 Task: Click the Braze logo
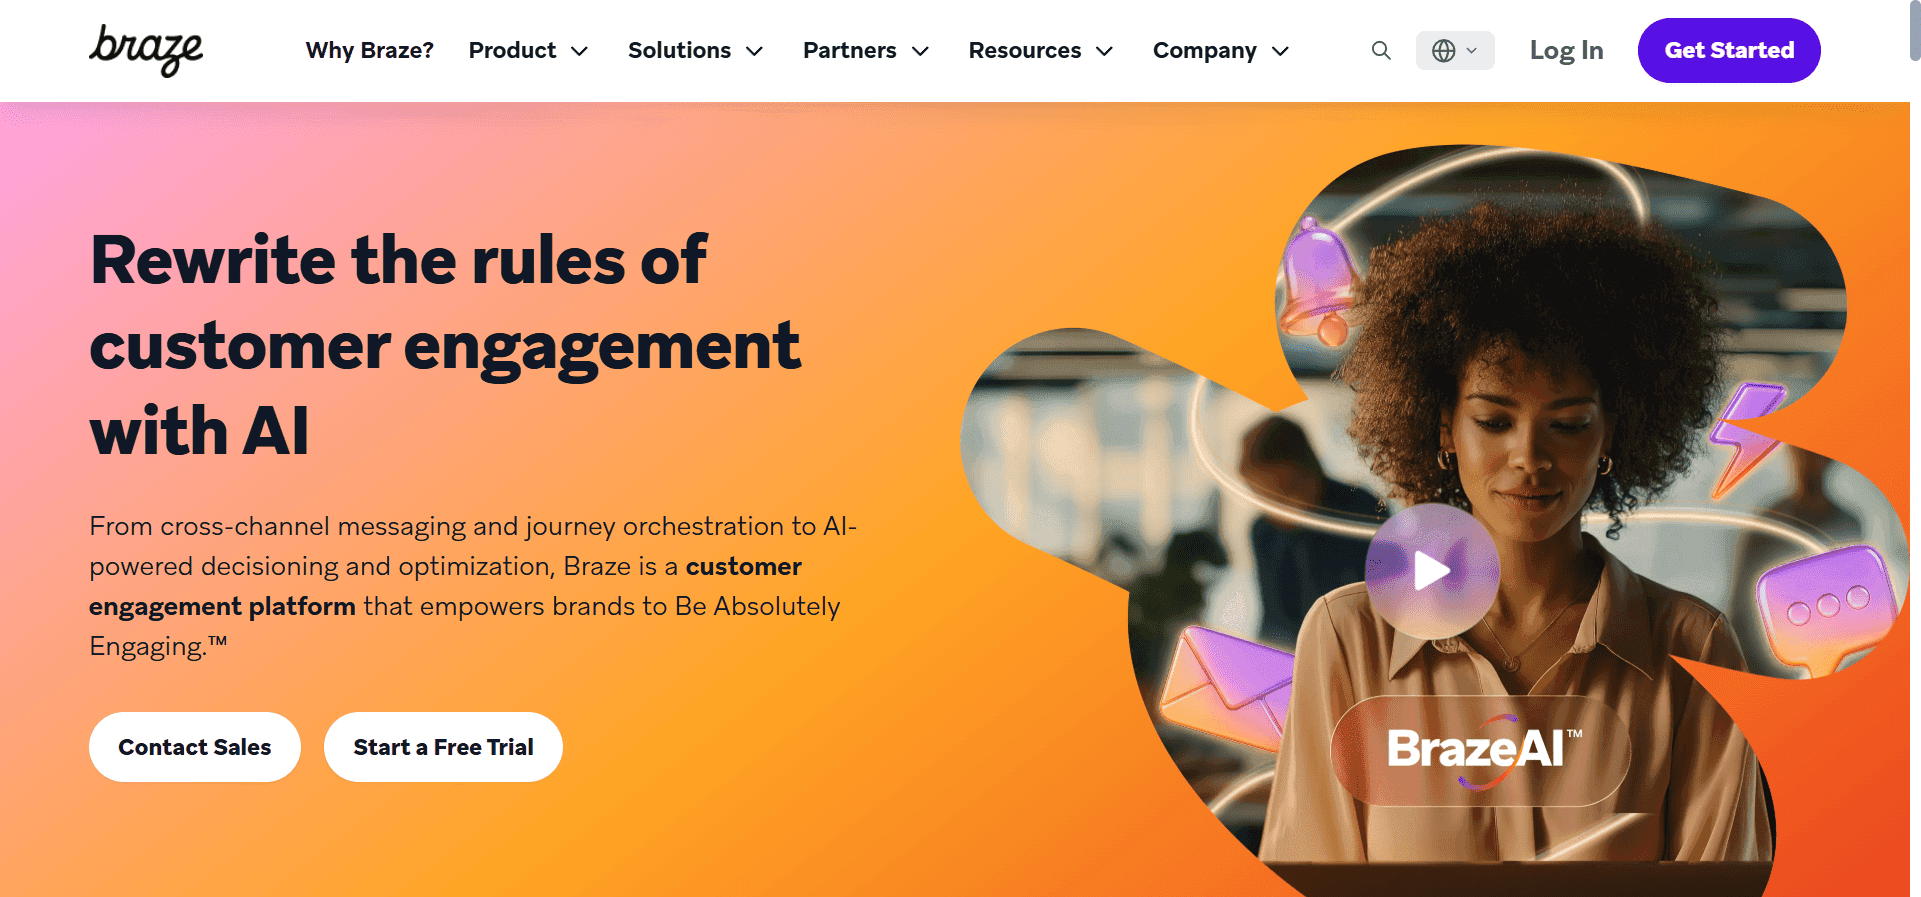click(146, 50)
